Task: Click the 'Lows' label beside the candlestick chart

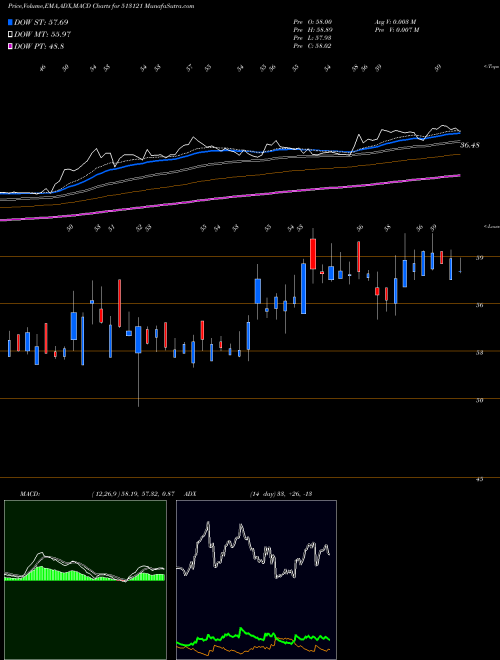Action: pyautogui.click(x=491, y=226)
